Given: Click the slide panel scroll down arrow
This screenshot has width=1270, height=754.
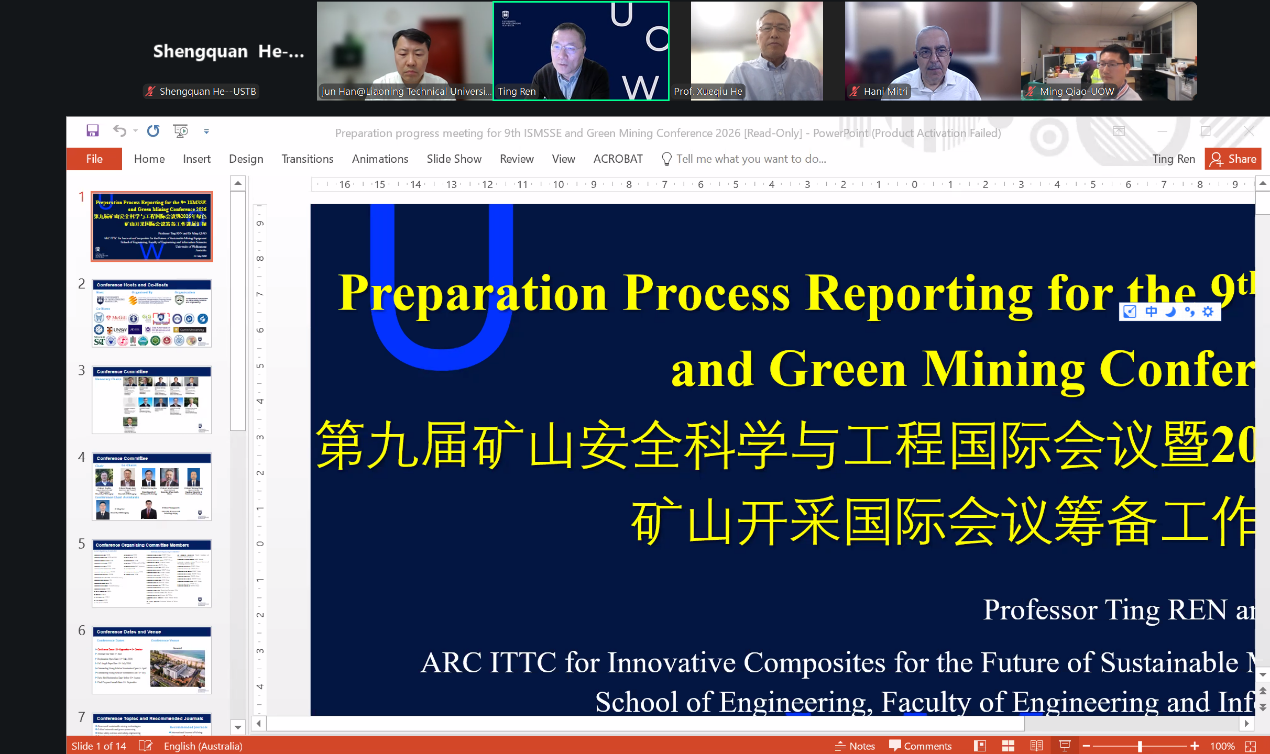Looking at the screenshot, I should [x=238, y=727].
